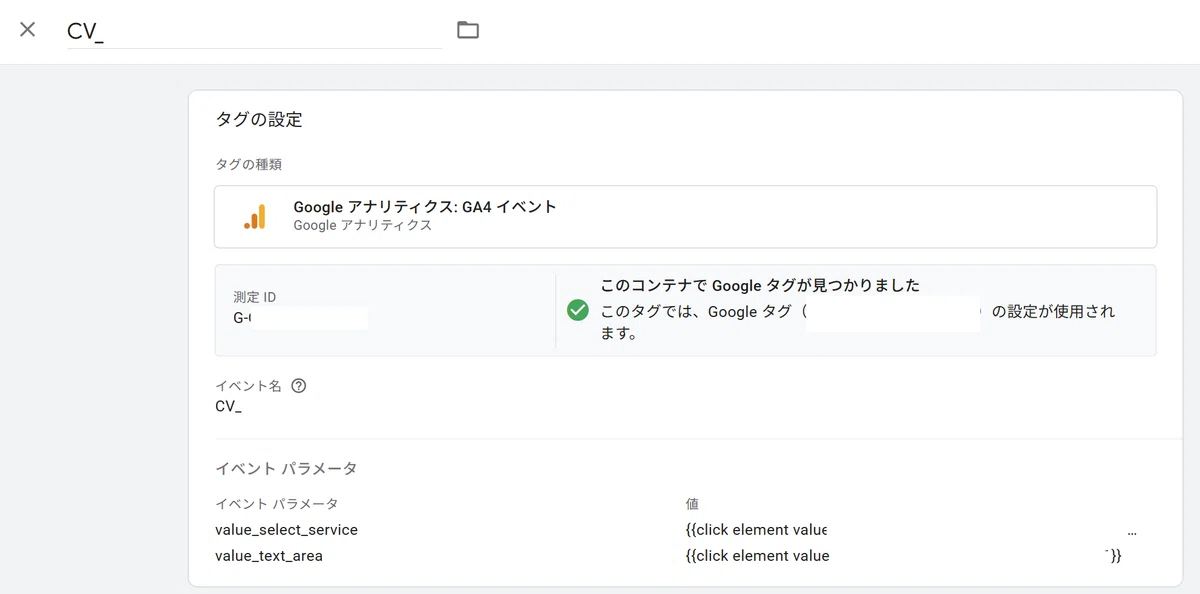Click the value in the value_select_service row
Image resolution: width=1200 pixels, height=594 pixels.
click(x=911, y=530)
